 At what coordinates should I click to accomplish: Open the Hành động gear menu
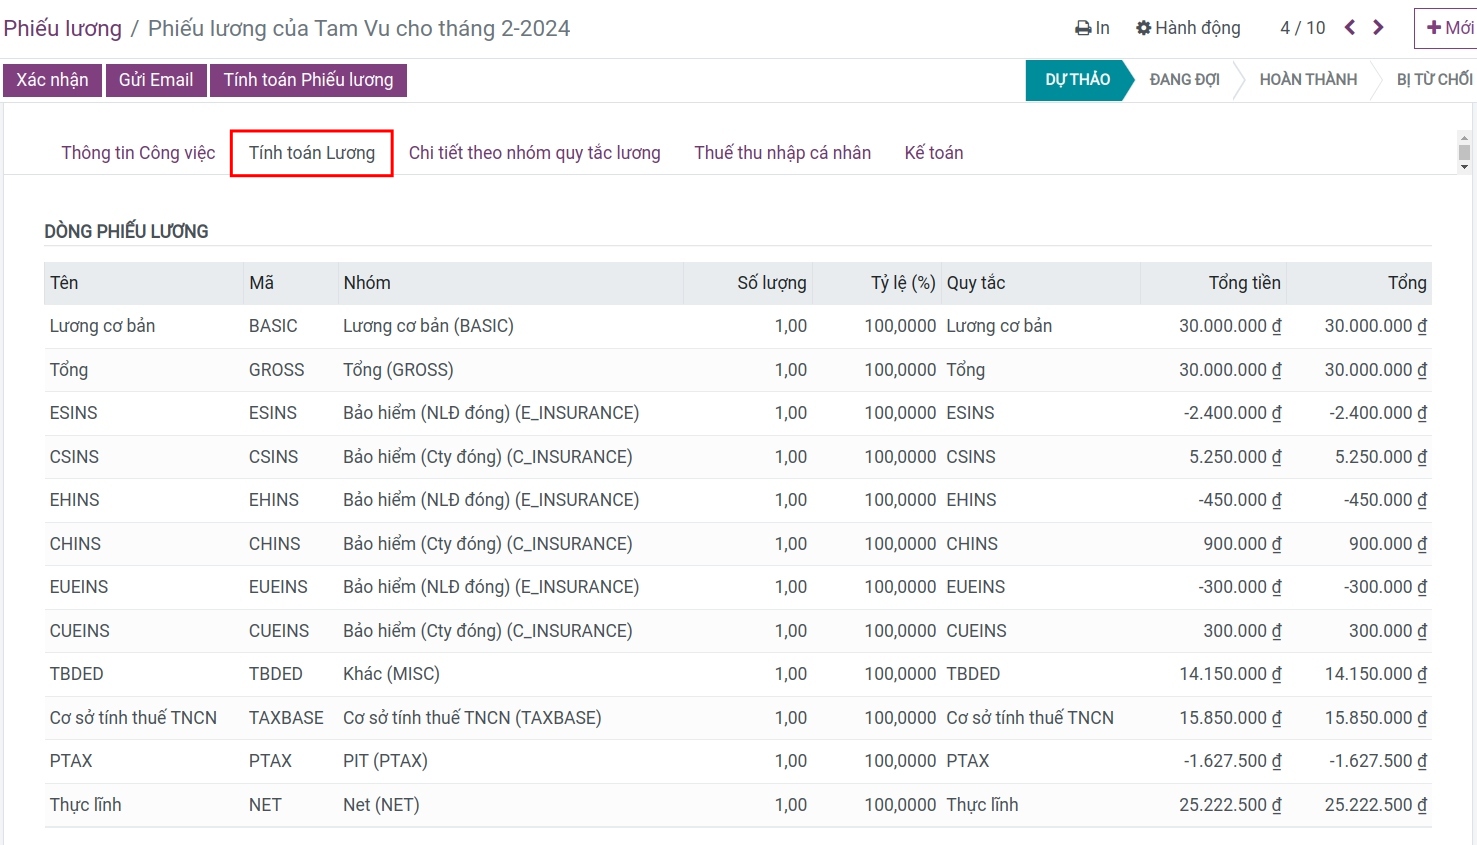1188,28
